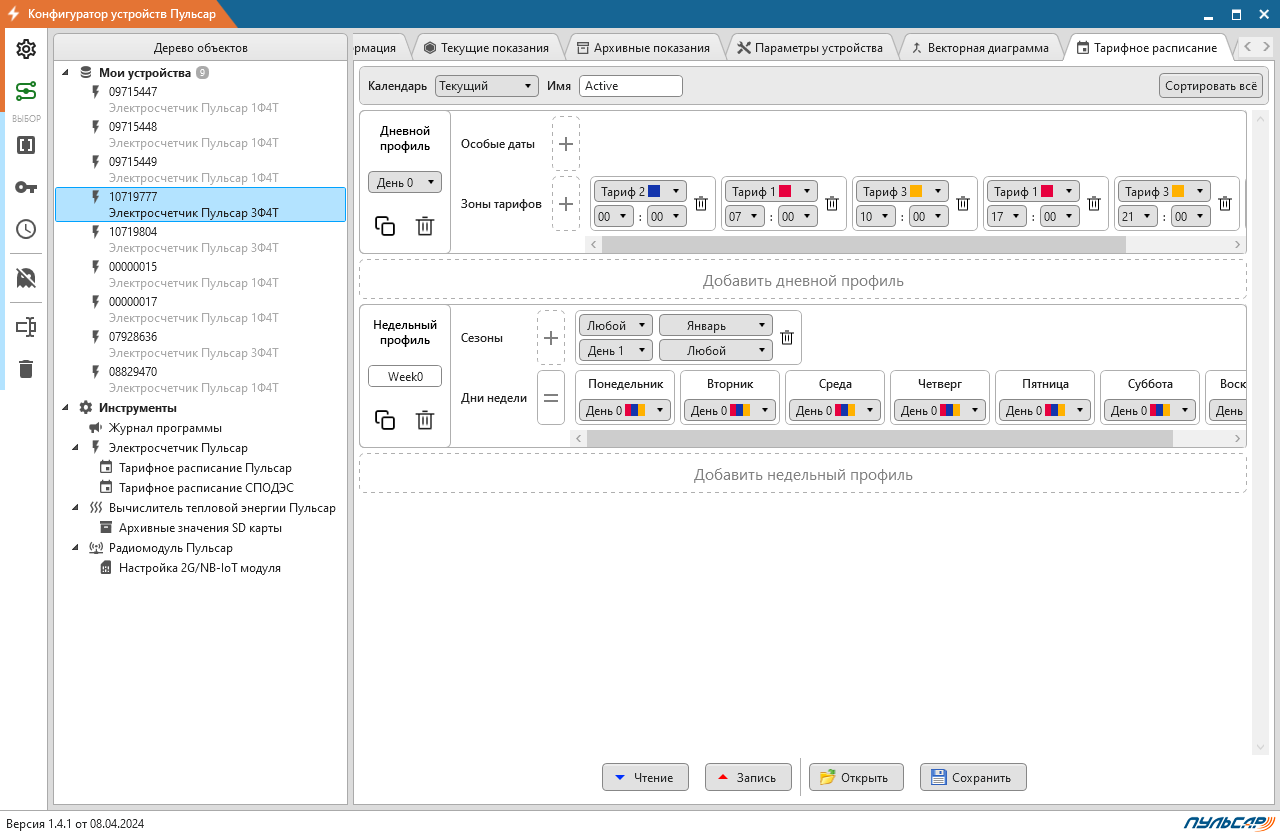Open the clock schedule sidebar icon
1280x836 pixels.
(26, 229)
